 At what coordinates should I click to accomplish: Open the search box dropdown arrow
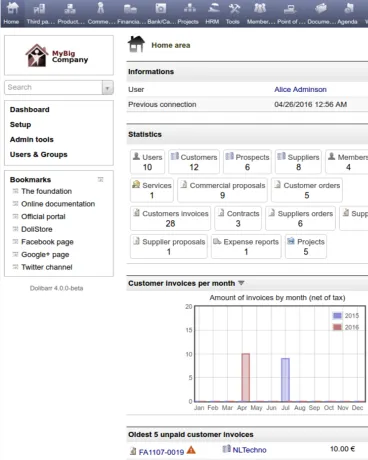coord(107,88)
